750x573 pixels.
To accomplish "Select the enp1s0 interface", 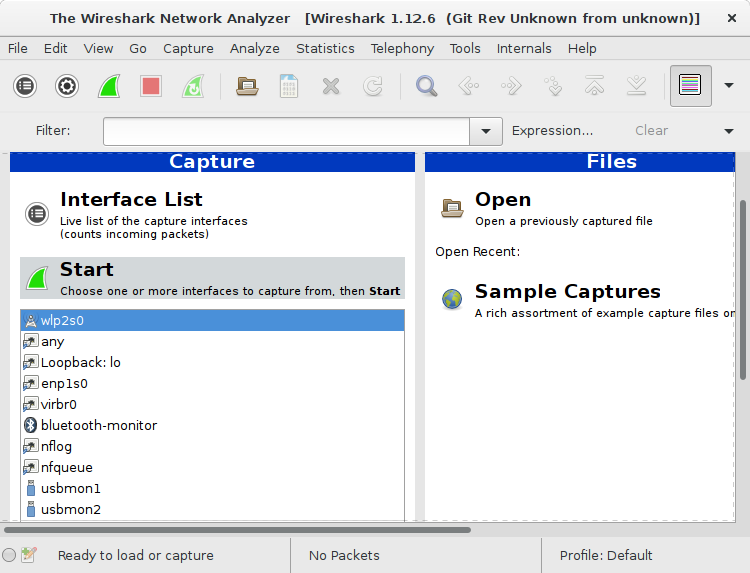I will click(212, 384).
